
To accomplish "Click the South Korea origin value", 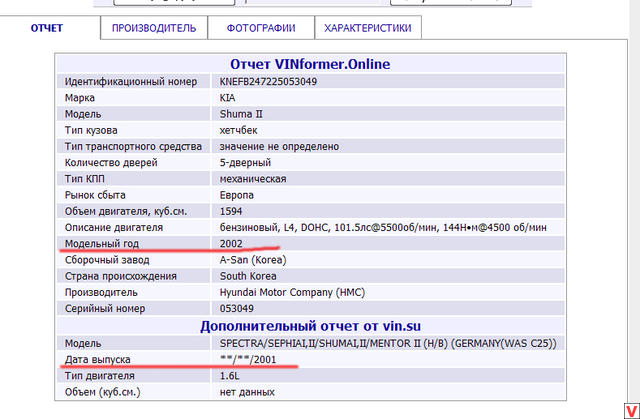I will (248, 276).
